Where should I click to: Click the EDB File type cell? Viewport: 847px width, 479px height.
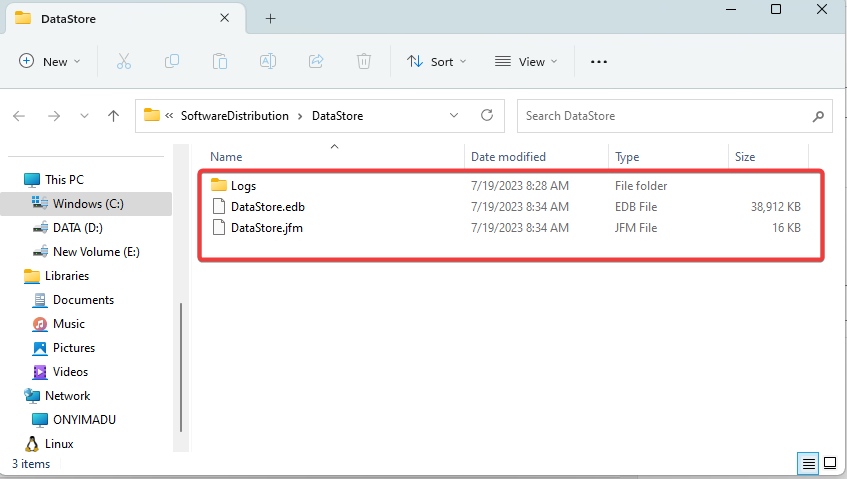tap(636, 207)
